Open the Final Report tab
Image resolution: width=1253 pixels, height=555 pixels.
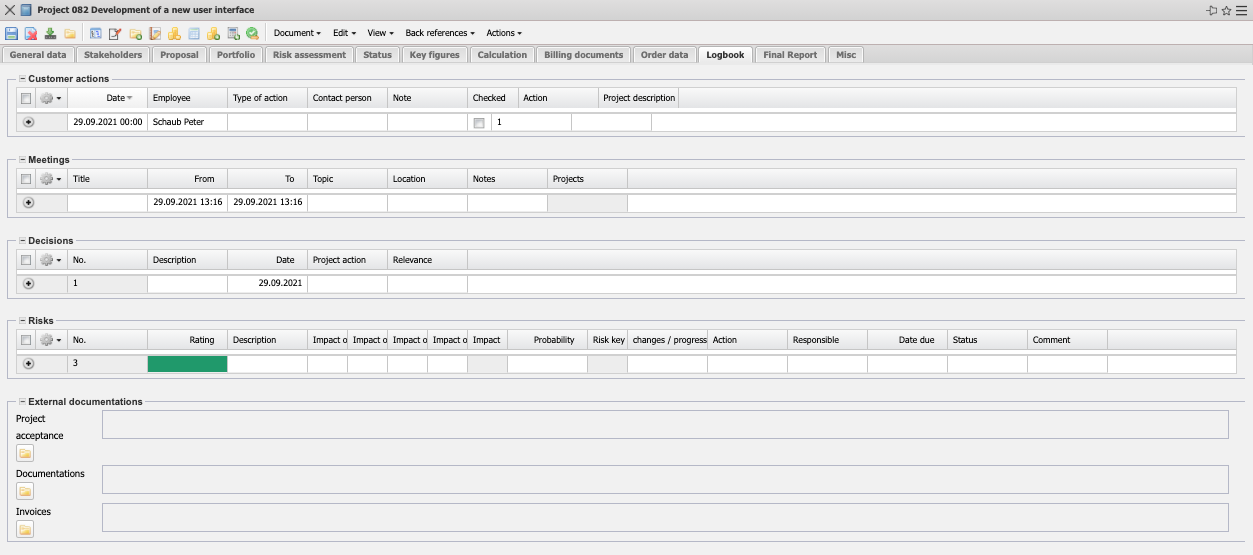click(x=789, y=55)
